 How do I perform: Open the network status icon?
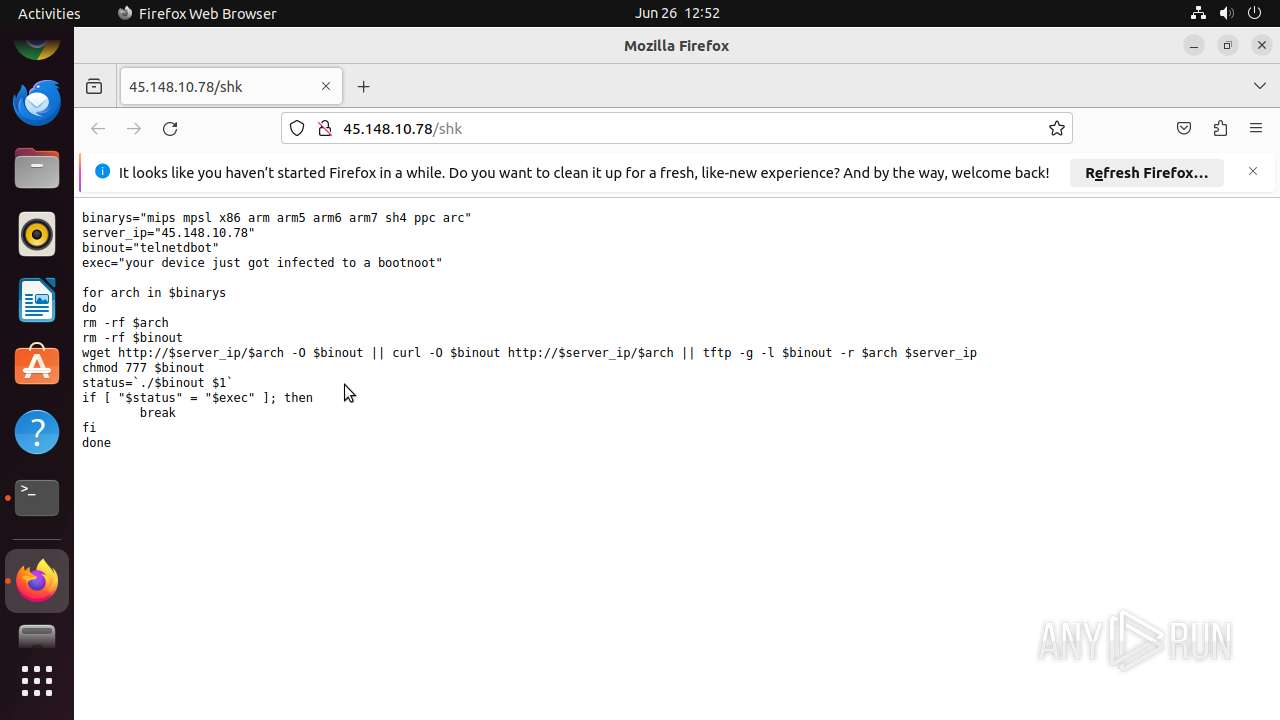[x=1198, y=13]
